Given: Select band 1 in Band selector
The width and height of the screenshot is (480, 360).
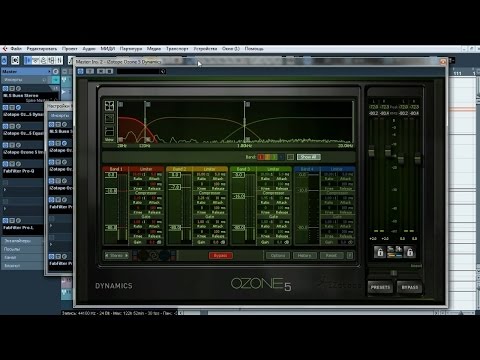Looking at the screenshot, I should [261, 157].
